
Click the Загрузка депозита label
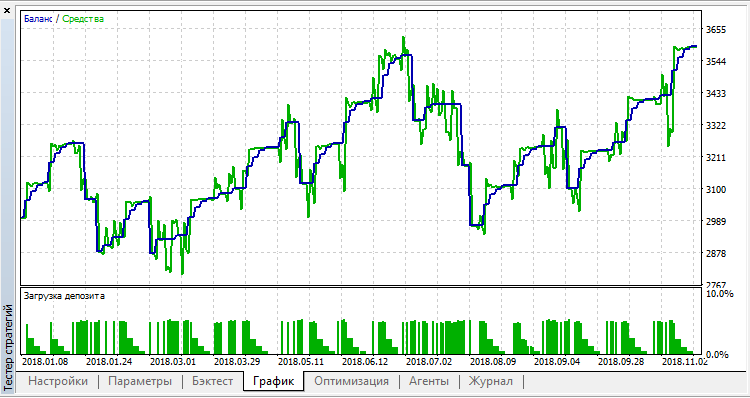(64, 296)
